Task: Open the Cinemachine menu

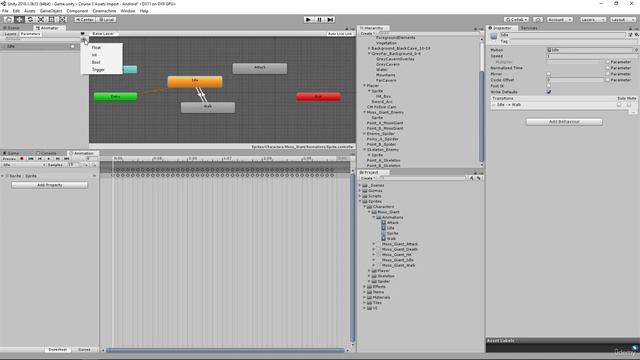Action: point(104,11)
